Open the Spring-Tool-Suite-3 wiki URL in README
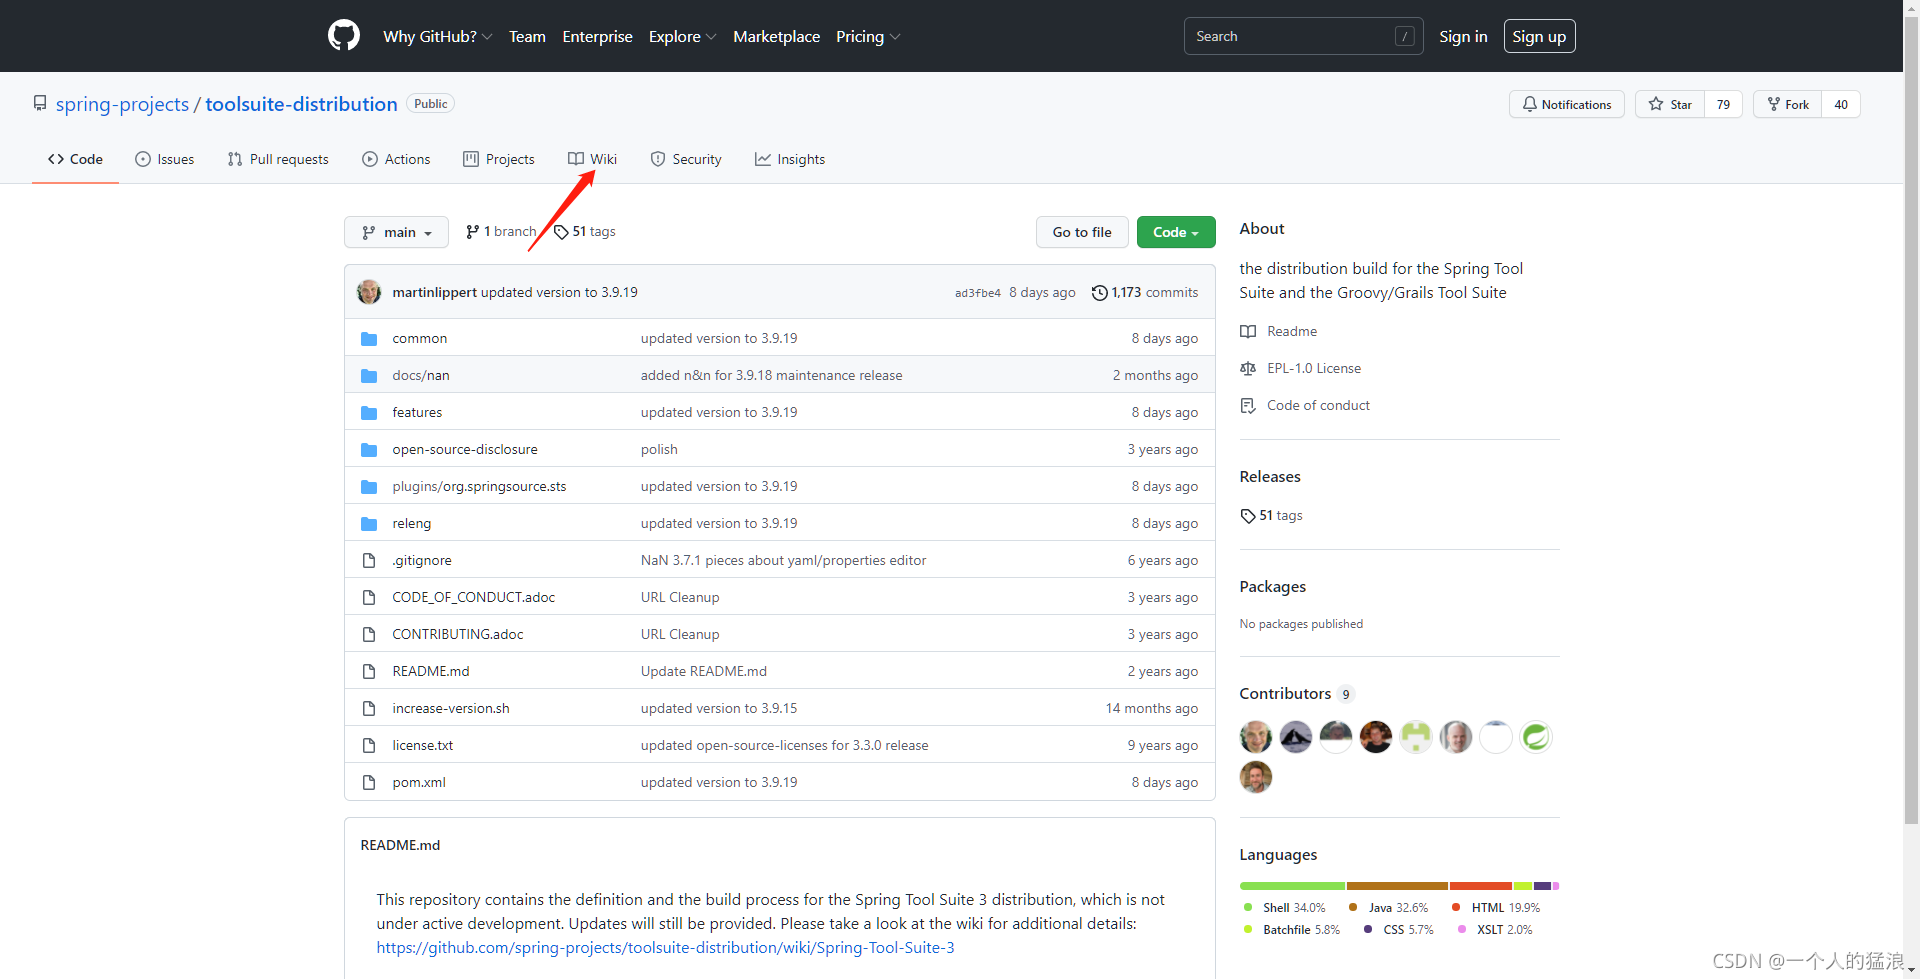The height and width of the screenshot is (979, 1920). point(665,948)
